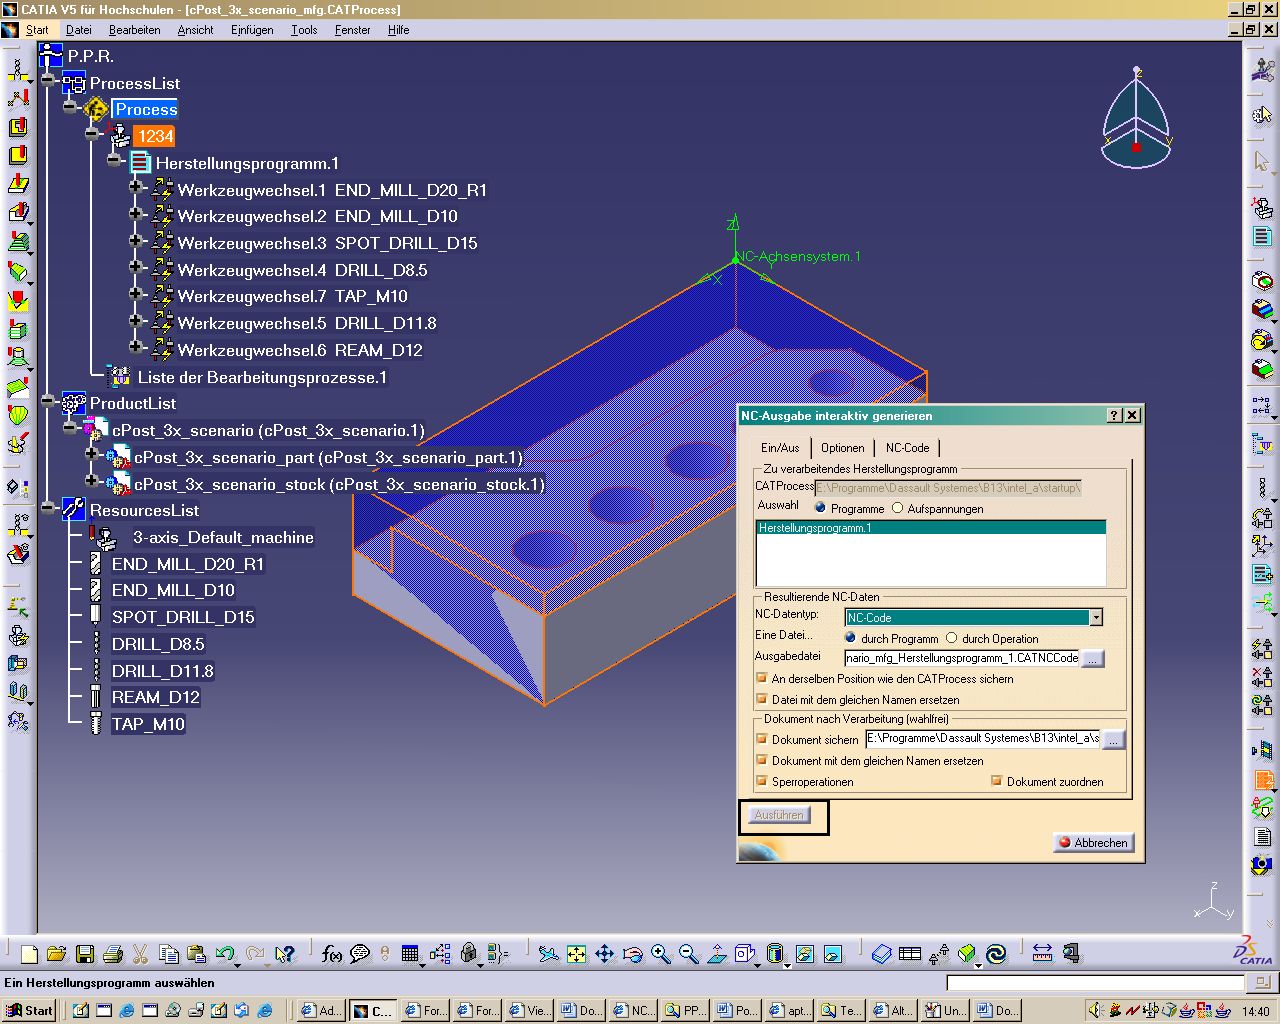Click the Save diskette icon
1280x1024 pixels.
(x=85, y=954)
